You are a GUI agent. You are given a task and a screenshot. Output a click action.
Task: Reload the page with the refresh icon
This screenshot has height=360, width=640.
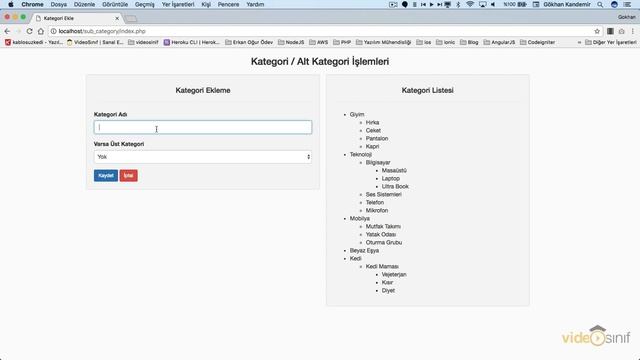coord(29,31)
